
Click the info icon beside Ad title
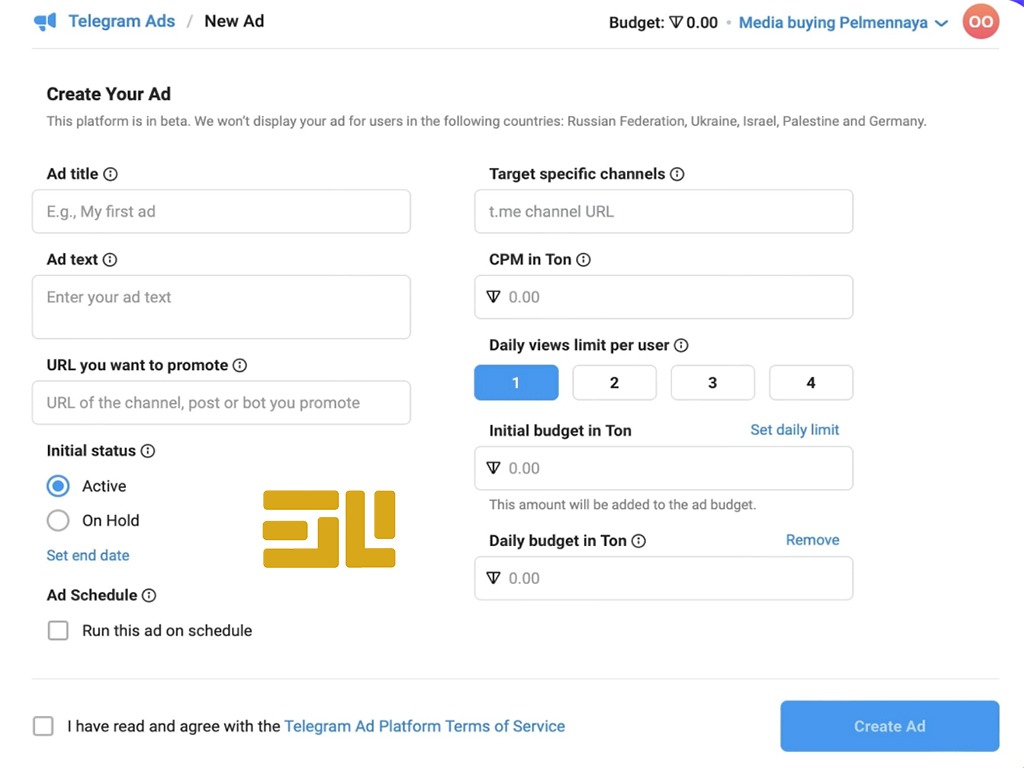111,174
